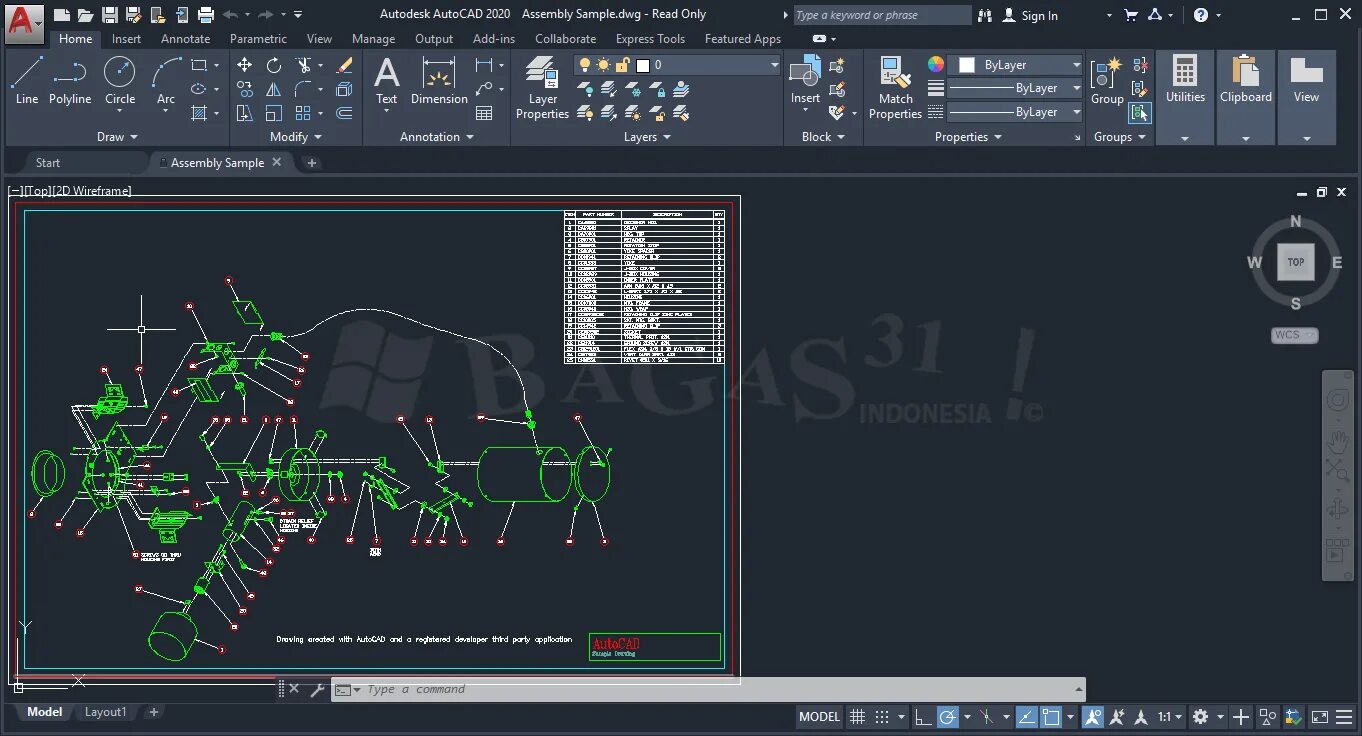1362x736 pixels.
Task: Click the Copy tool icon
Action: tap(244, 89)
